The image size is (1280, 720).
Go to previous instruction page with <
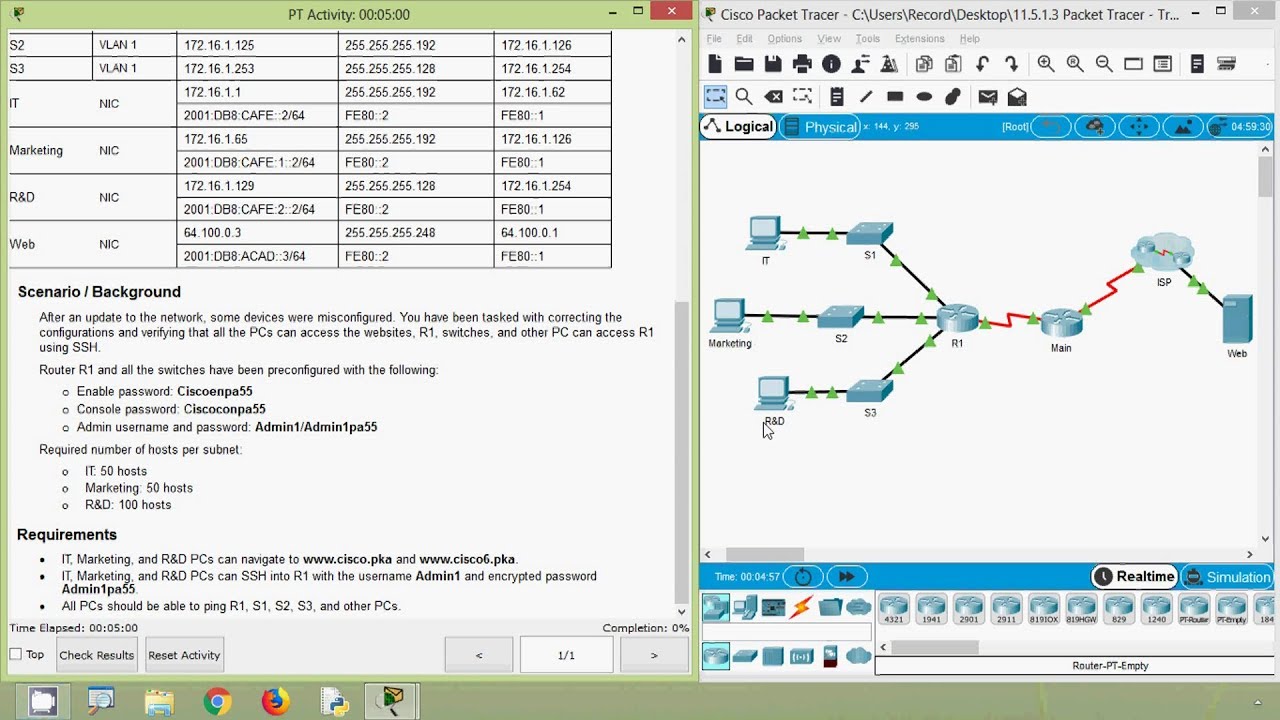pyautogui.click(x=479, y=655)
